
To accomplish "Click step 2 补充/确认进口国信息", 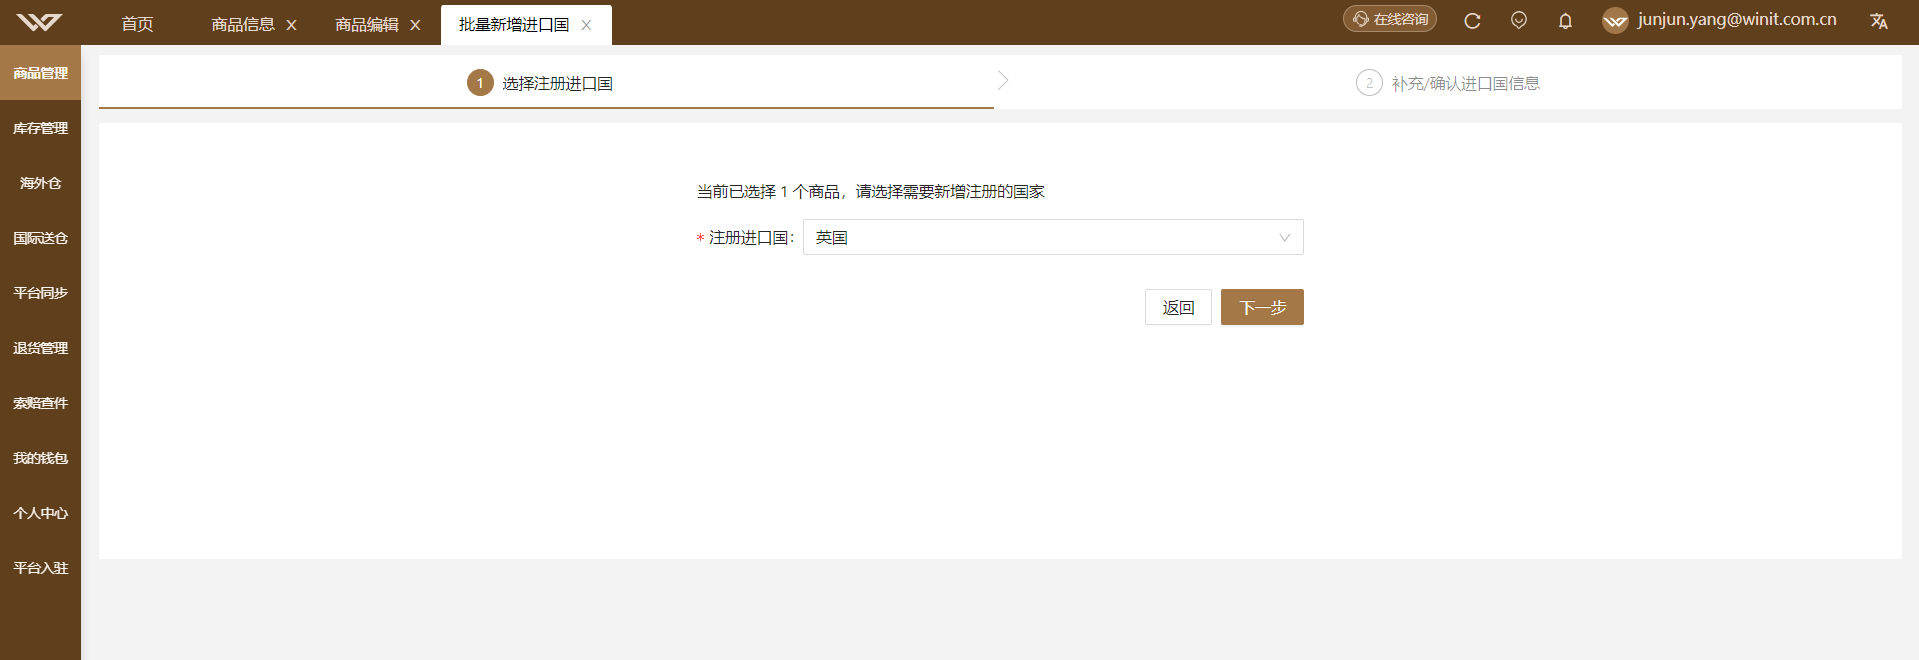I will [x=1448, y=83].
